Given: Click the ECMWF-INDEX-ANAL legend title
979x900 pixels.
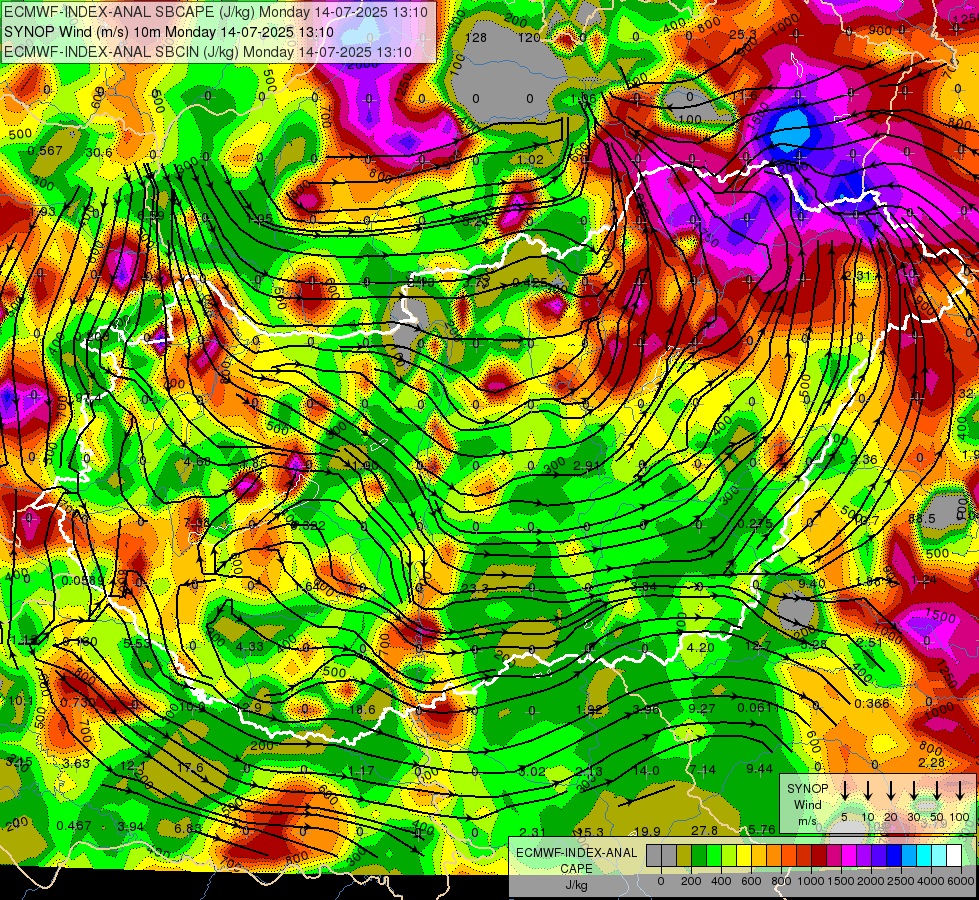Looking at the screenshot, I should pyautogui.click(x=576, y=853).
